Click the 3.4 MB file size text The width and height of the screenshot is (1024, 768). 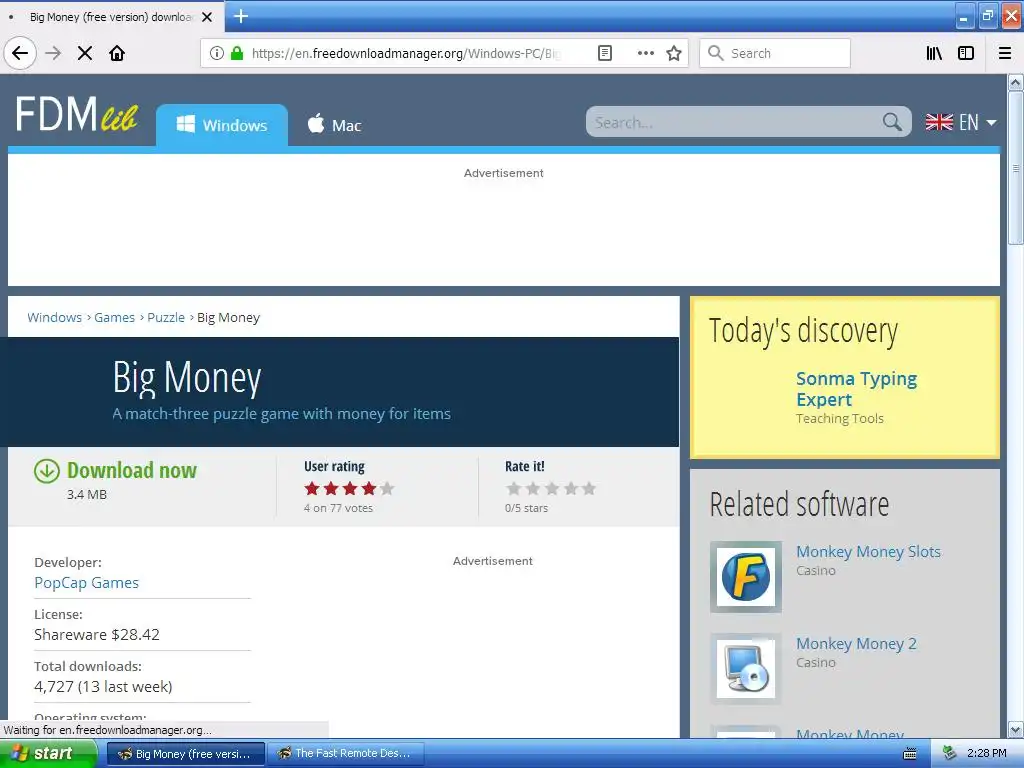(x=87, y=494)
